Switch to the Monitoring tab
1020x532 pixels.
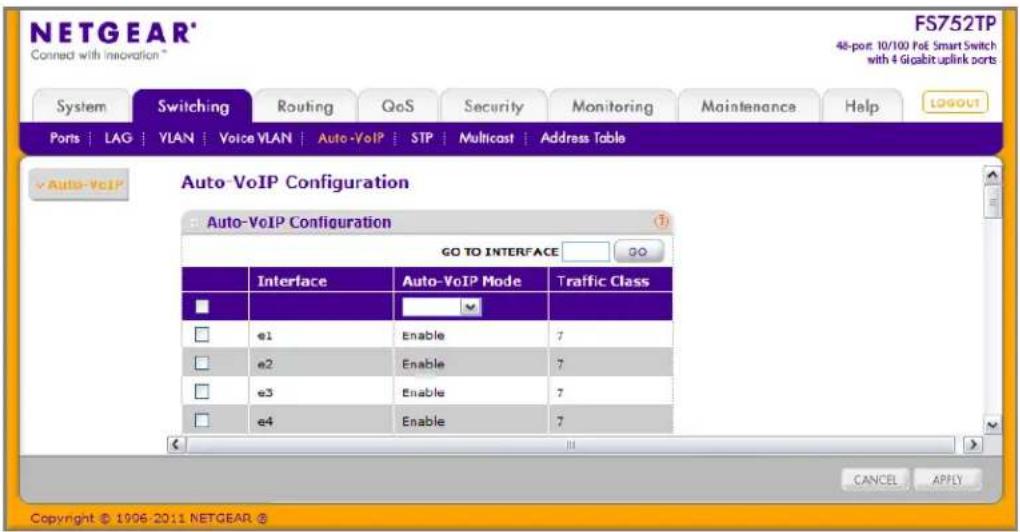click(x=613, y=106)
